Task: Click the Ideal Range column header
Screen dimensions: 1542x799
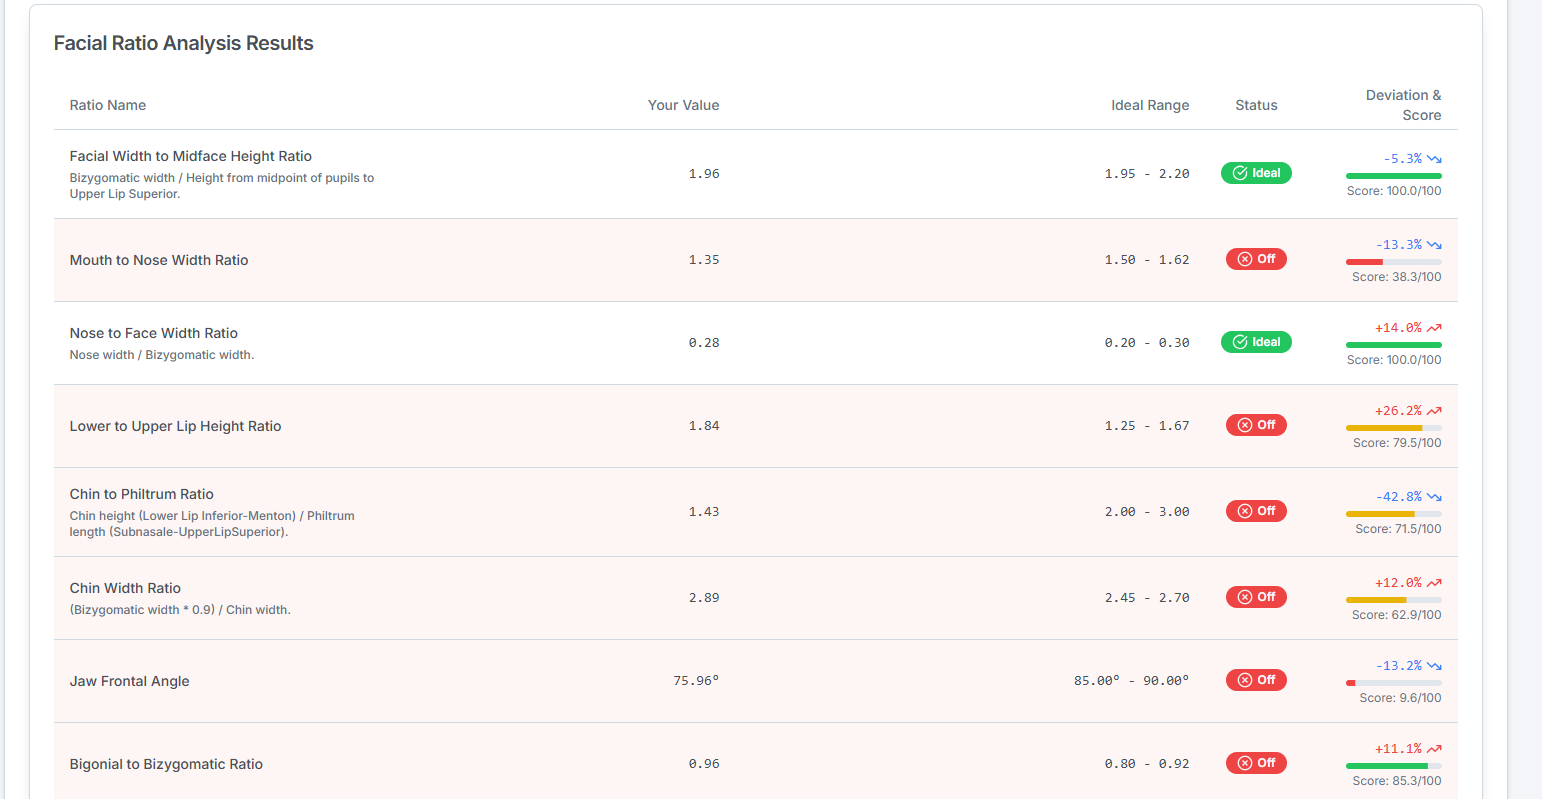Action: click(x=1150, y=105)
